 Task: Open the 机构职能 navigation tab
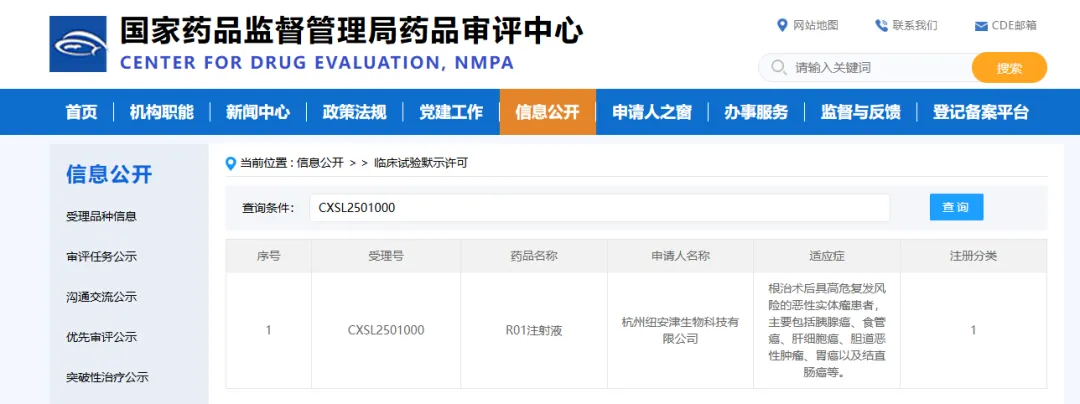(161, 112)
